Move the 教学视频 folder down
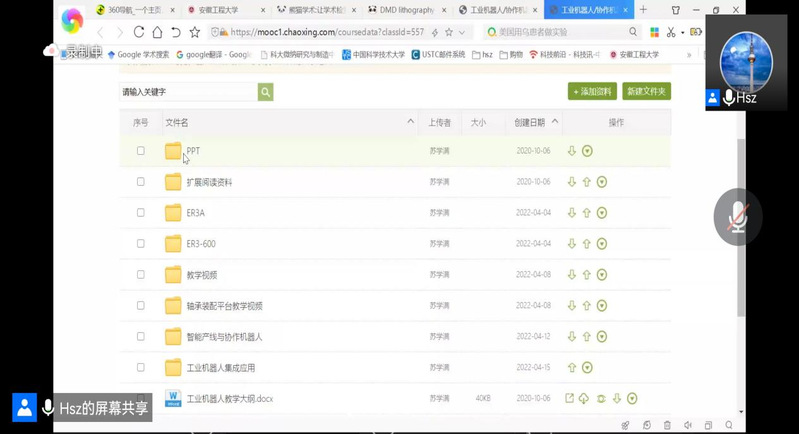This screenshot has width=799, height=434. coord(572,275)
